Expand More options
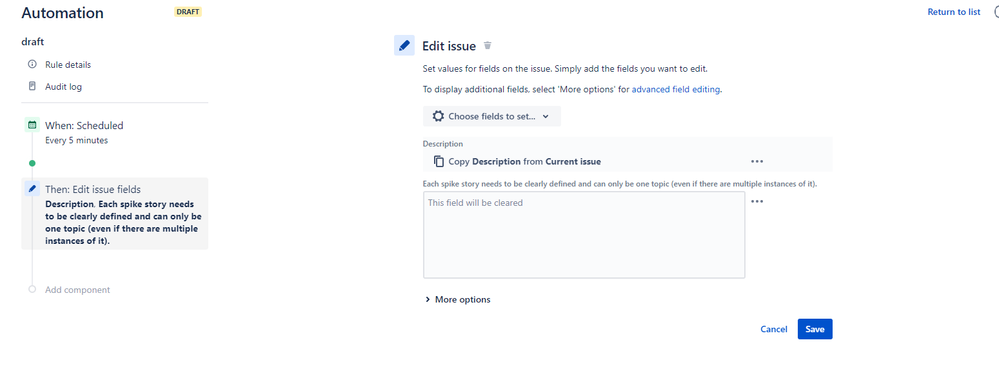Image resolution: width=999 pixels, height=382 pixels. click(x=458, y=300)
